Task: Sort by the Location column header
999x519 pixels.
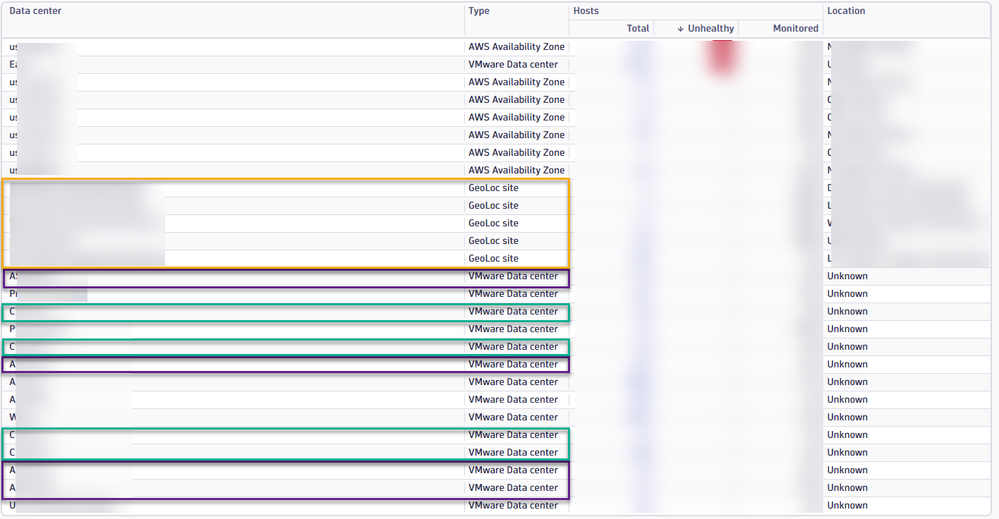Action: click(x=846, y=11)
